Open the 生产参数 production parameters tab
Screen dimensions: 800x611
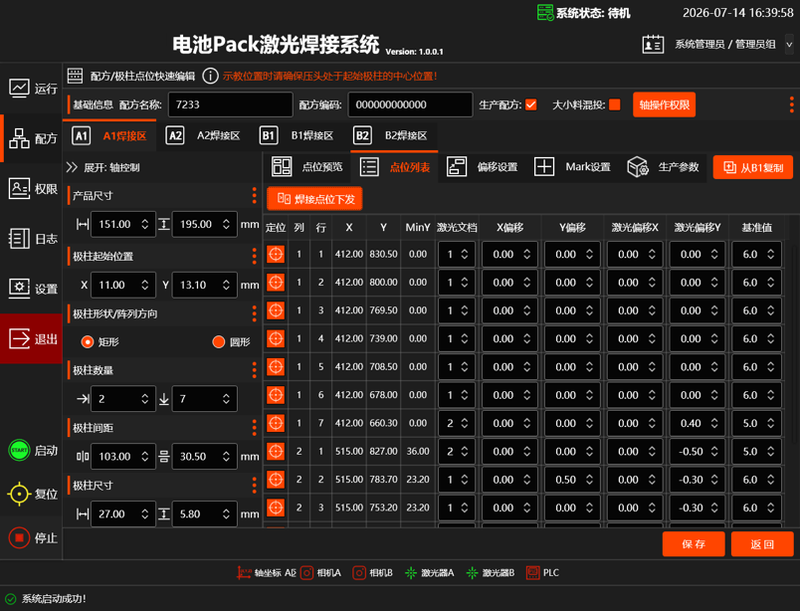coord(663,167)
